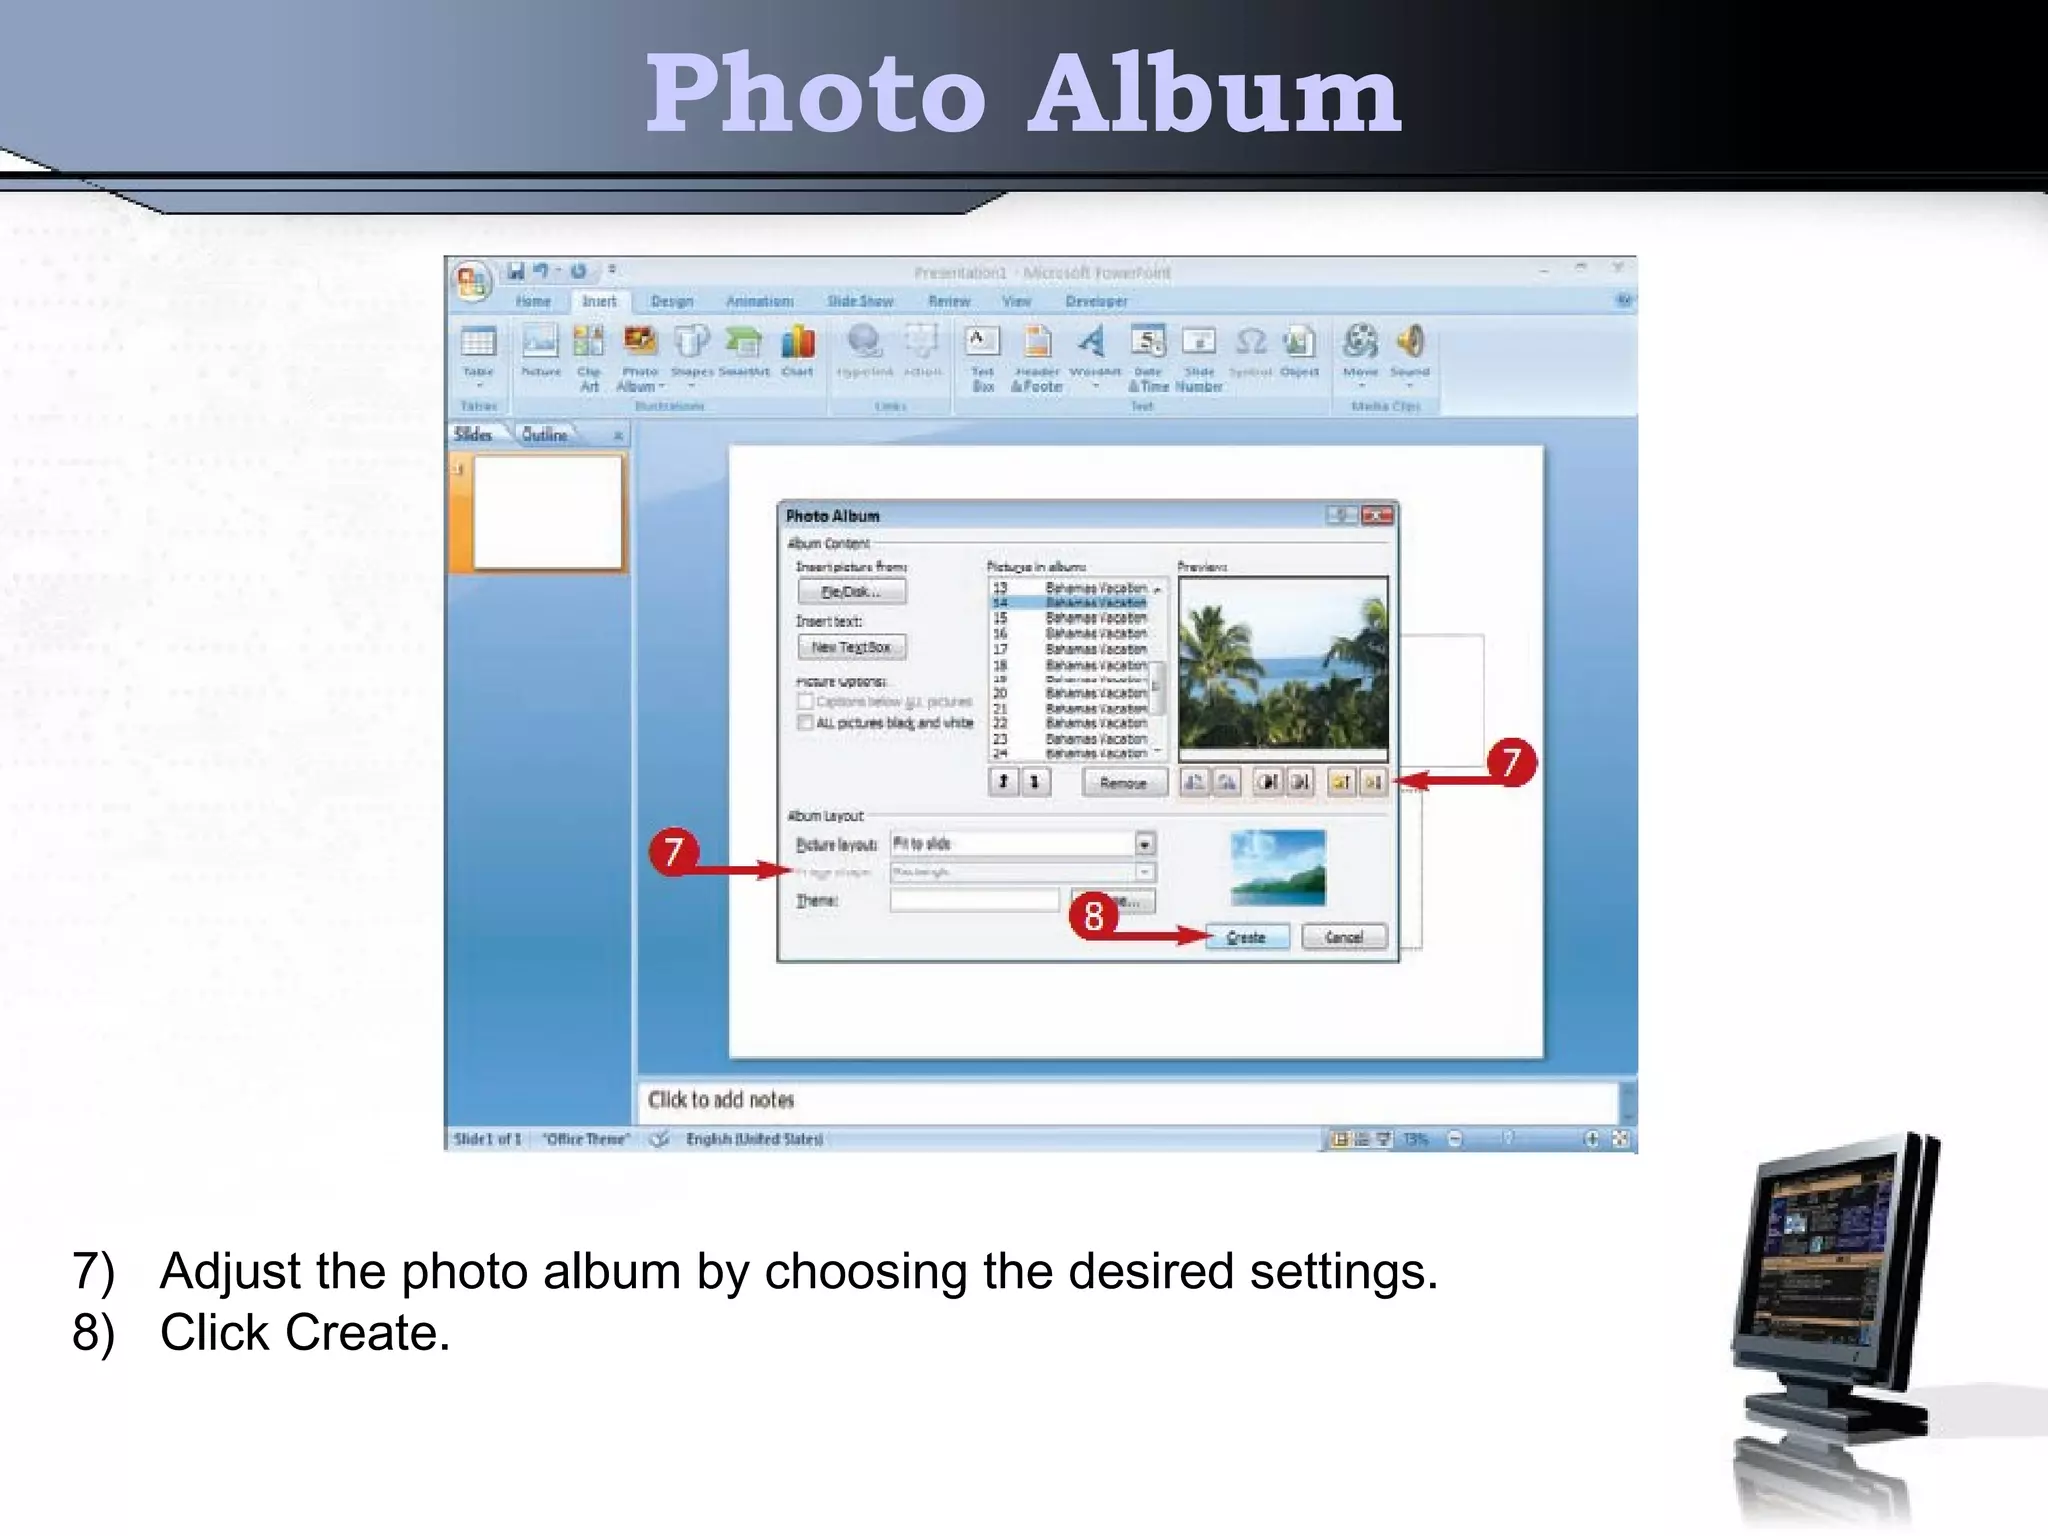Open the Frame shape dropdown
2048x1536 pixels.
point(1145,872)
